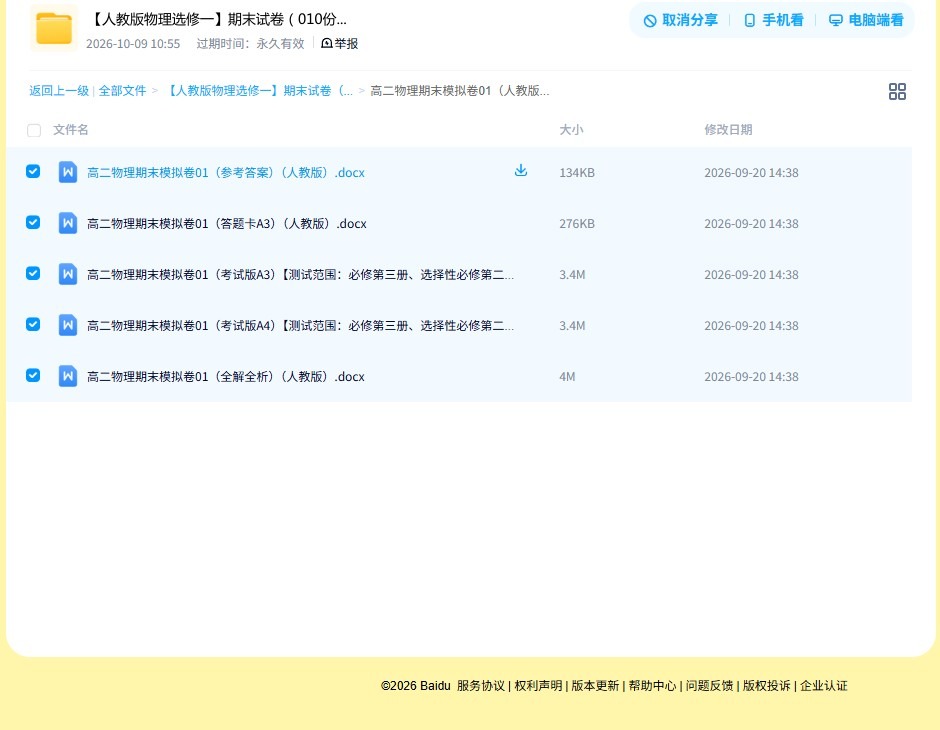The width and height of the screenshot is (940, 730).
Task: Open 帮助中心 footer link
Action: (652, 686)
